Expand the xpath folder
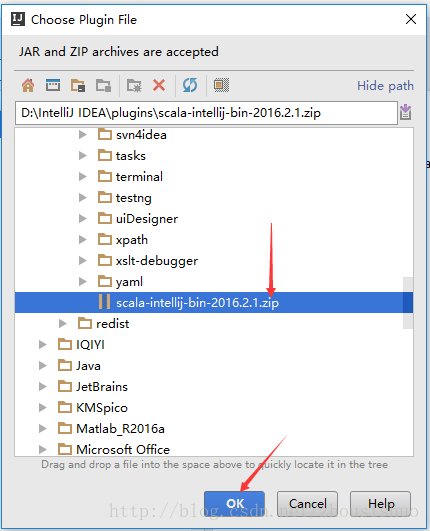The width and height of the screenshot is (430, 531). click(82, 240)
